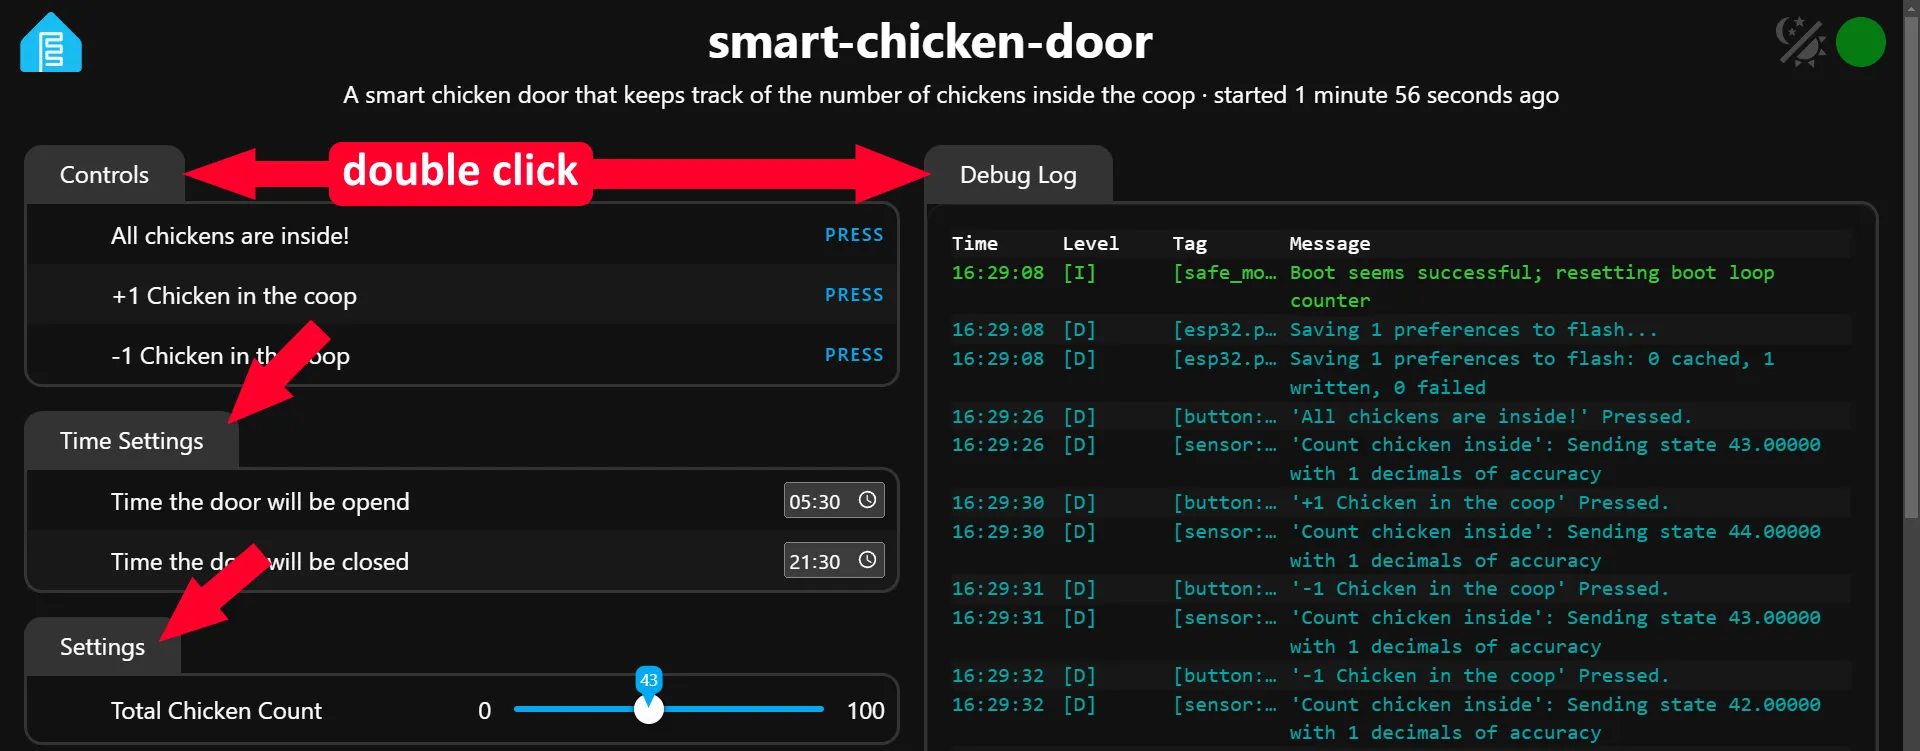Collapse the Settings group header
Viewport: 1920px width, 751px height.
[102, 647]
